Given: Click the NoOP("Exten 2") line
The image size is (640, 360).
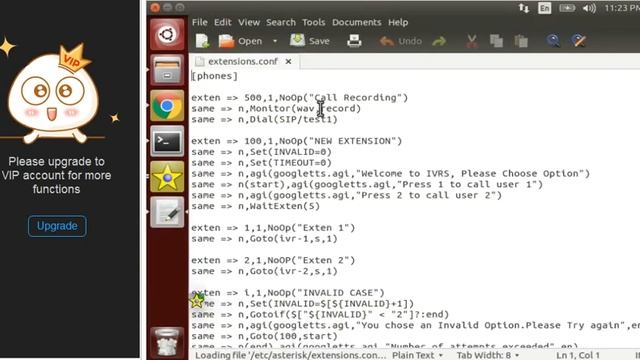Looking at the screenshot, I should 273,260.
